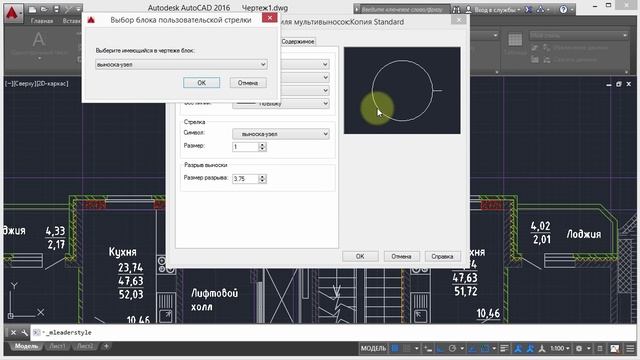Increase arrow Размер with the up spinner

pyautogui.click(x=262, y=144)
